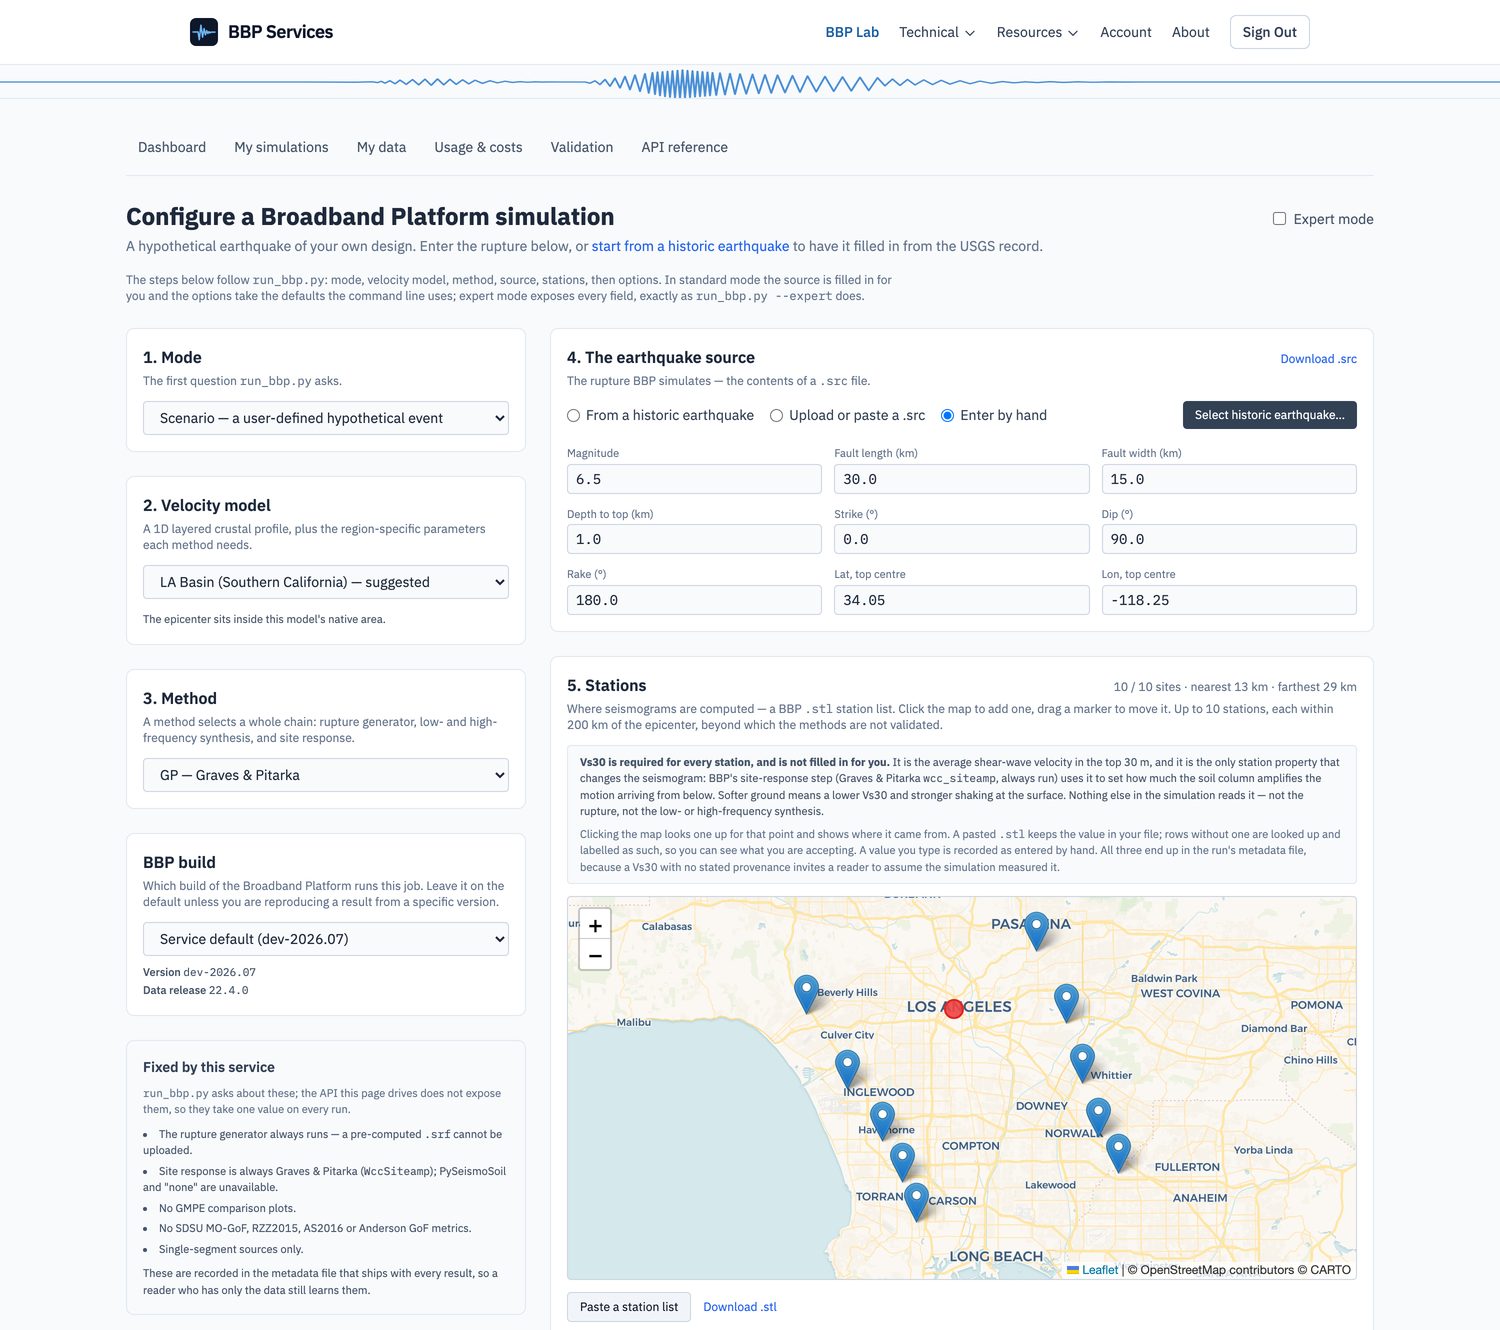Open the My data tab

click(x=381, y=147)
